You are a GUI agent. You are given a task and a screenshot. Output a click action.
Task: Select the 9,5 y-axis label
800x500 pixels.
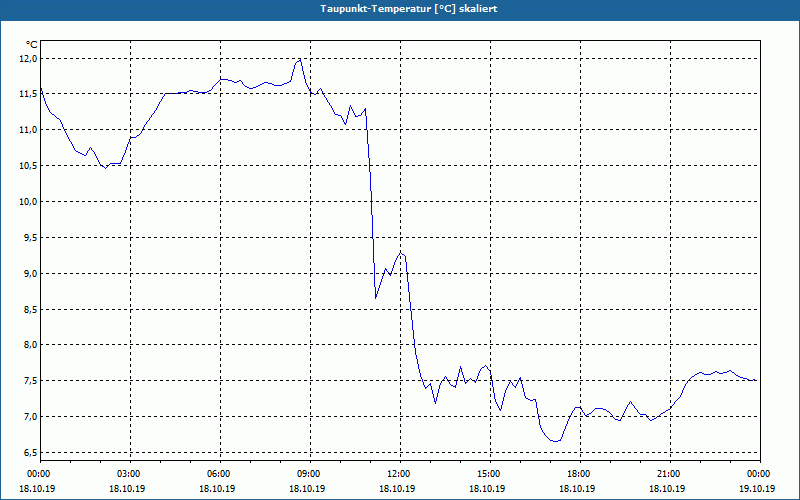(x=30, y=238)
